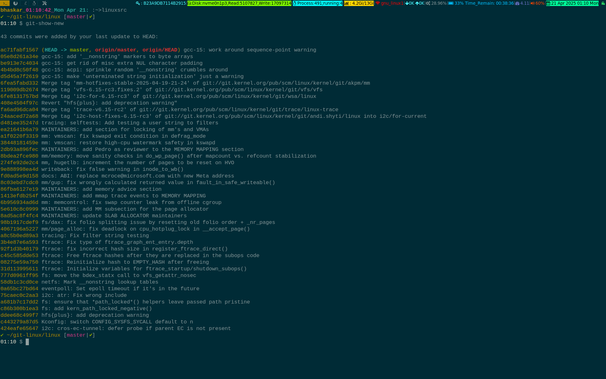606x379 pixels.
Task: Click the 'ftrace_startup/shutdown_subops()' commit
Action: (123, 269)
